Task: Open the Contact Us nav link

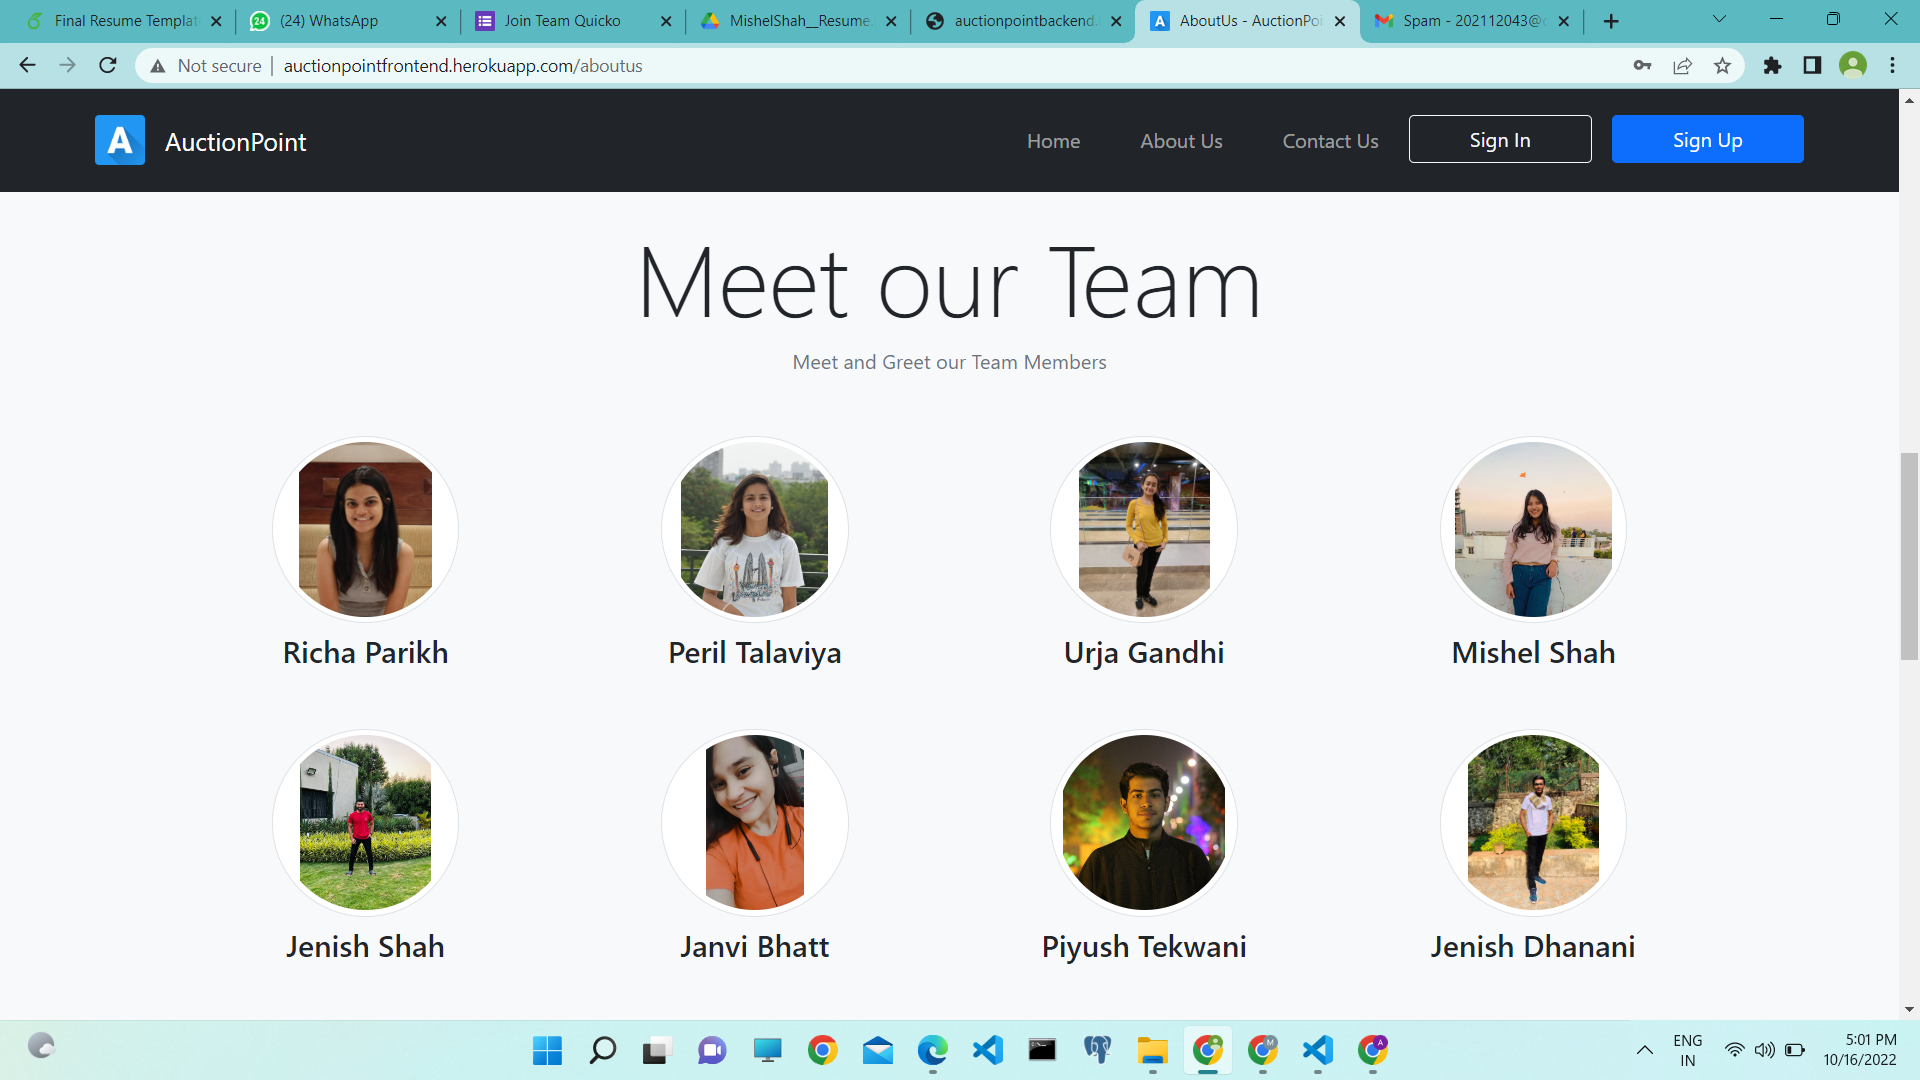Action: (x=1330, y=141)
